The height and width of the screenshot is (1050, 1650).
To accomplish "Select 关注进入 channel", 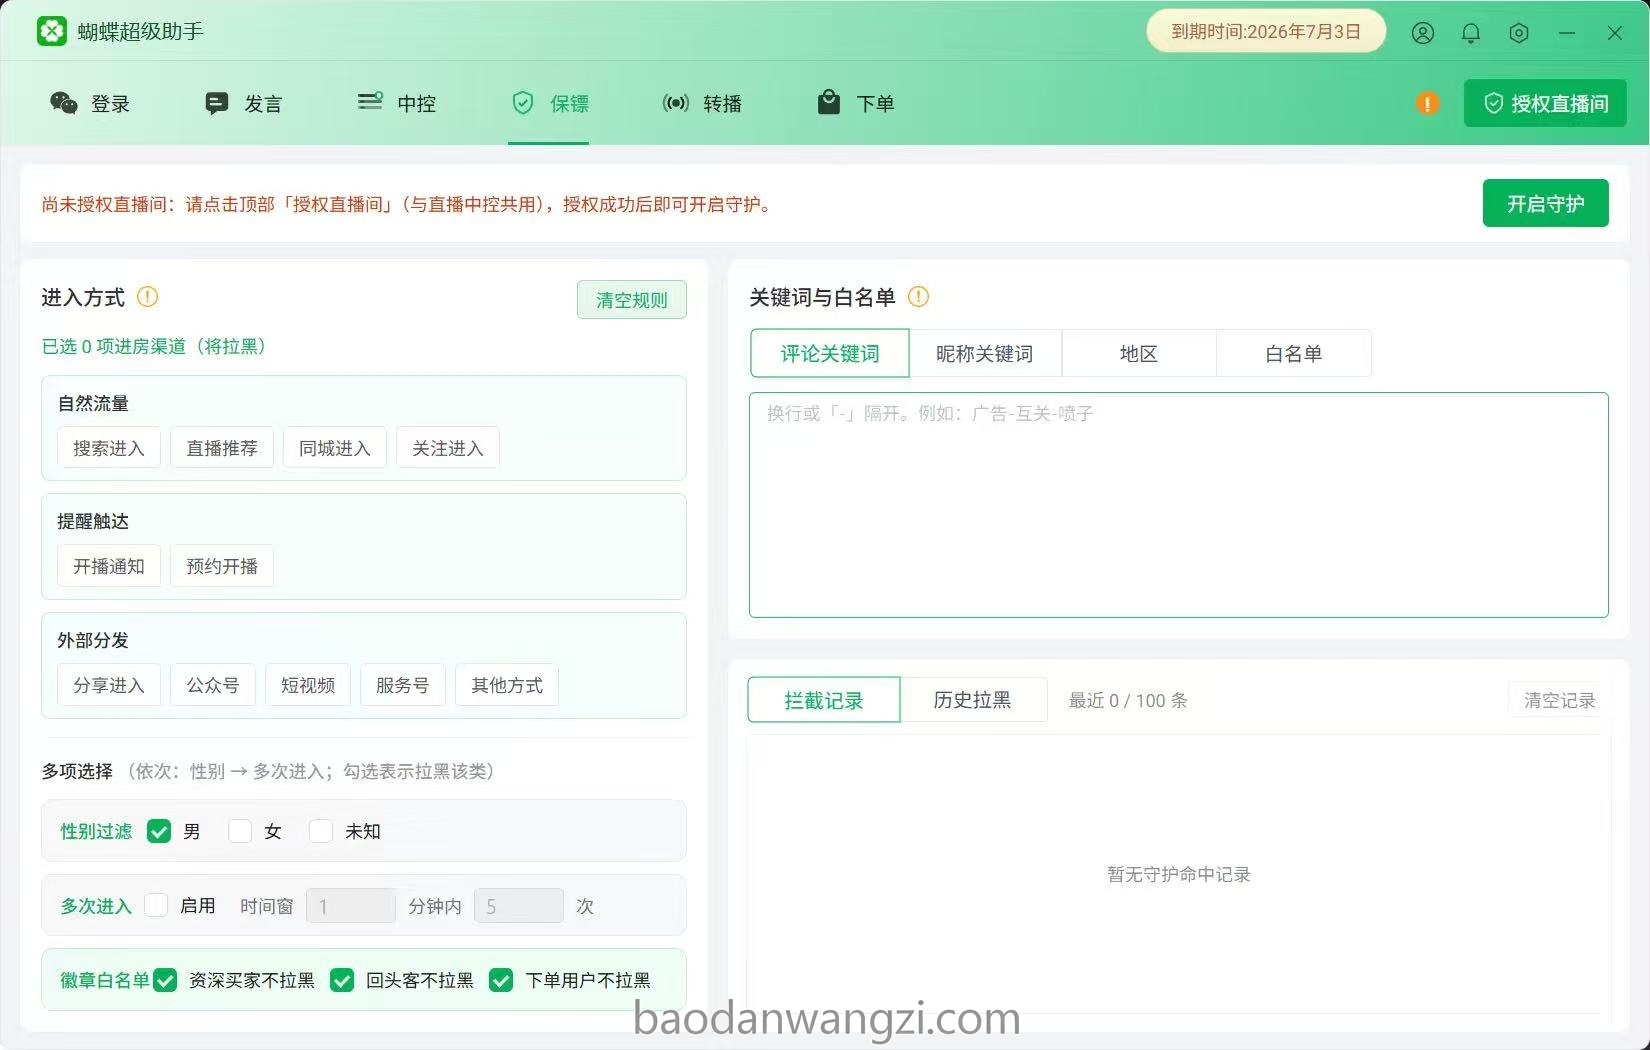I will [x=448, y=448].
